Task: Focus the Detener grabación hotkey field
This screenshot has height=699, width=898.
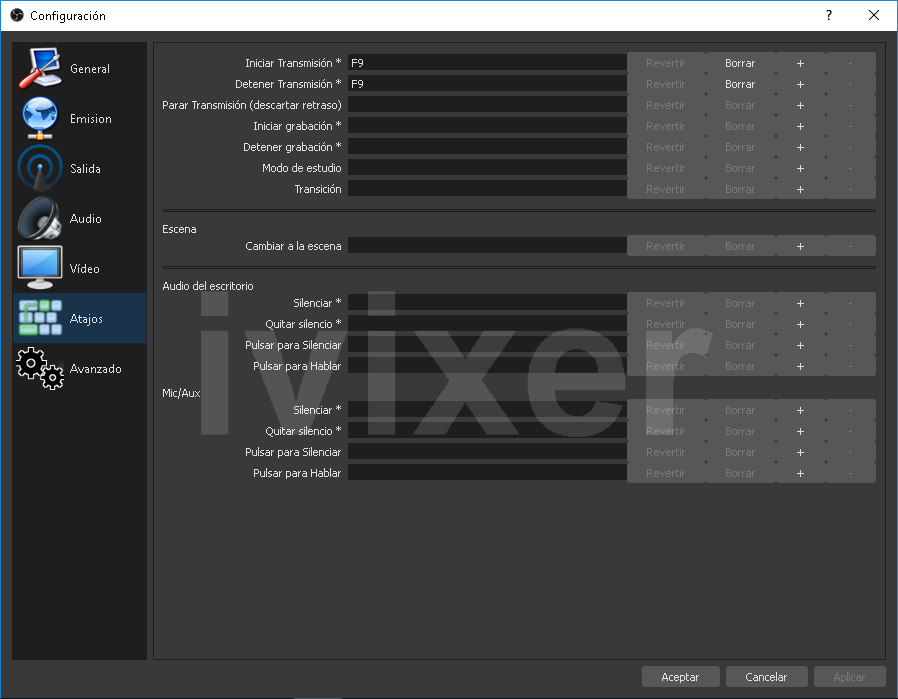Action: pos(487,147)
